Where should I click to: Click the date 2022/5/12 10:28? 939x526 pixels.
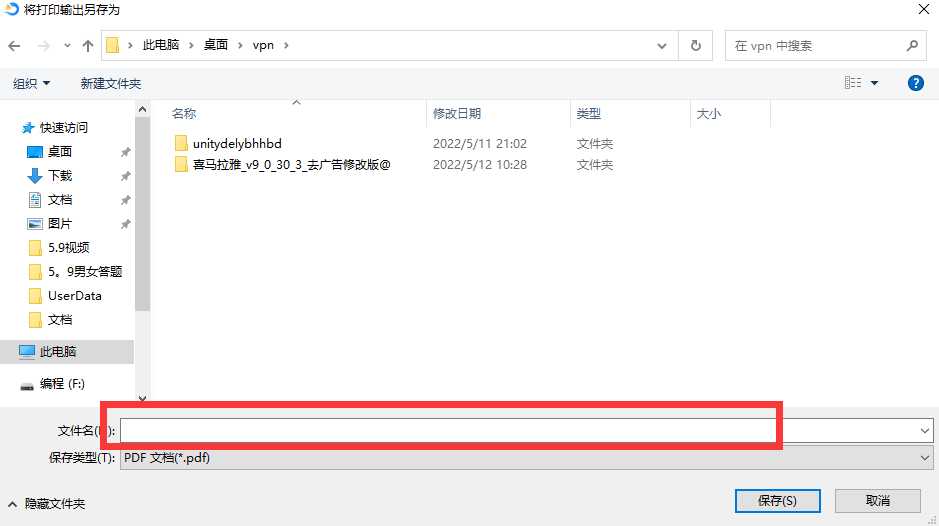[x=480, y=165]
